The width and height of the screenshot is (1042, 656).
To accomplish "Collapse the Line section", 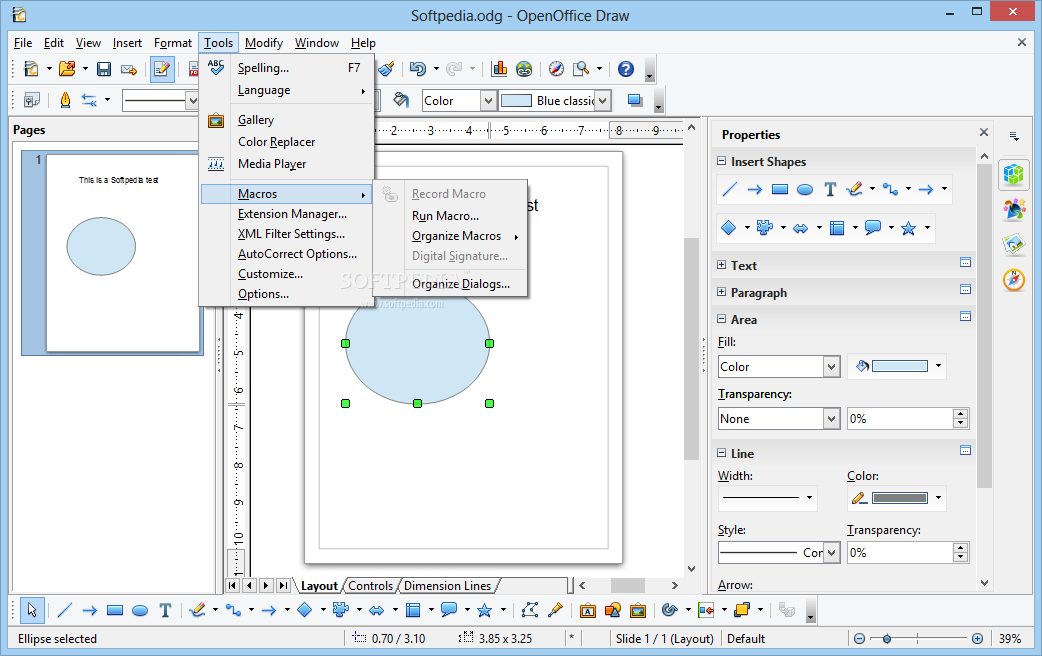I will click(x=722, y=453).
